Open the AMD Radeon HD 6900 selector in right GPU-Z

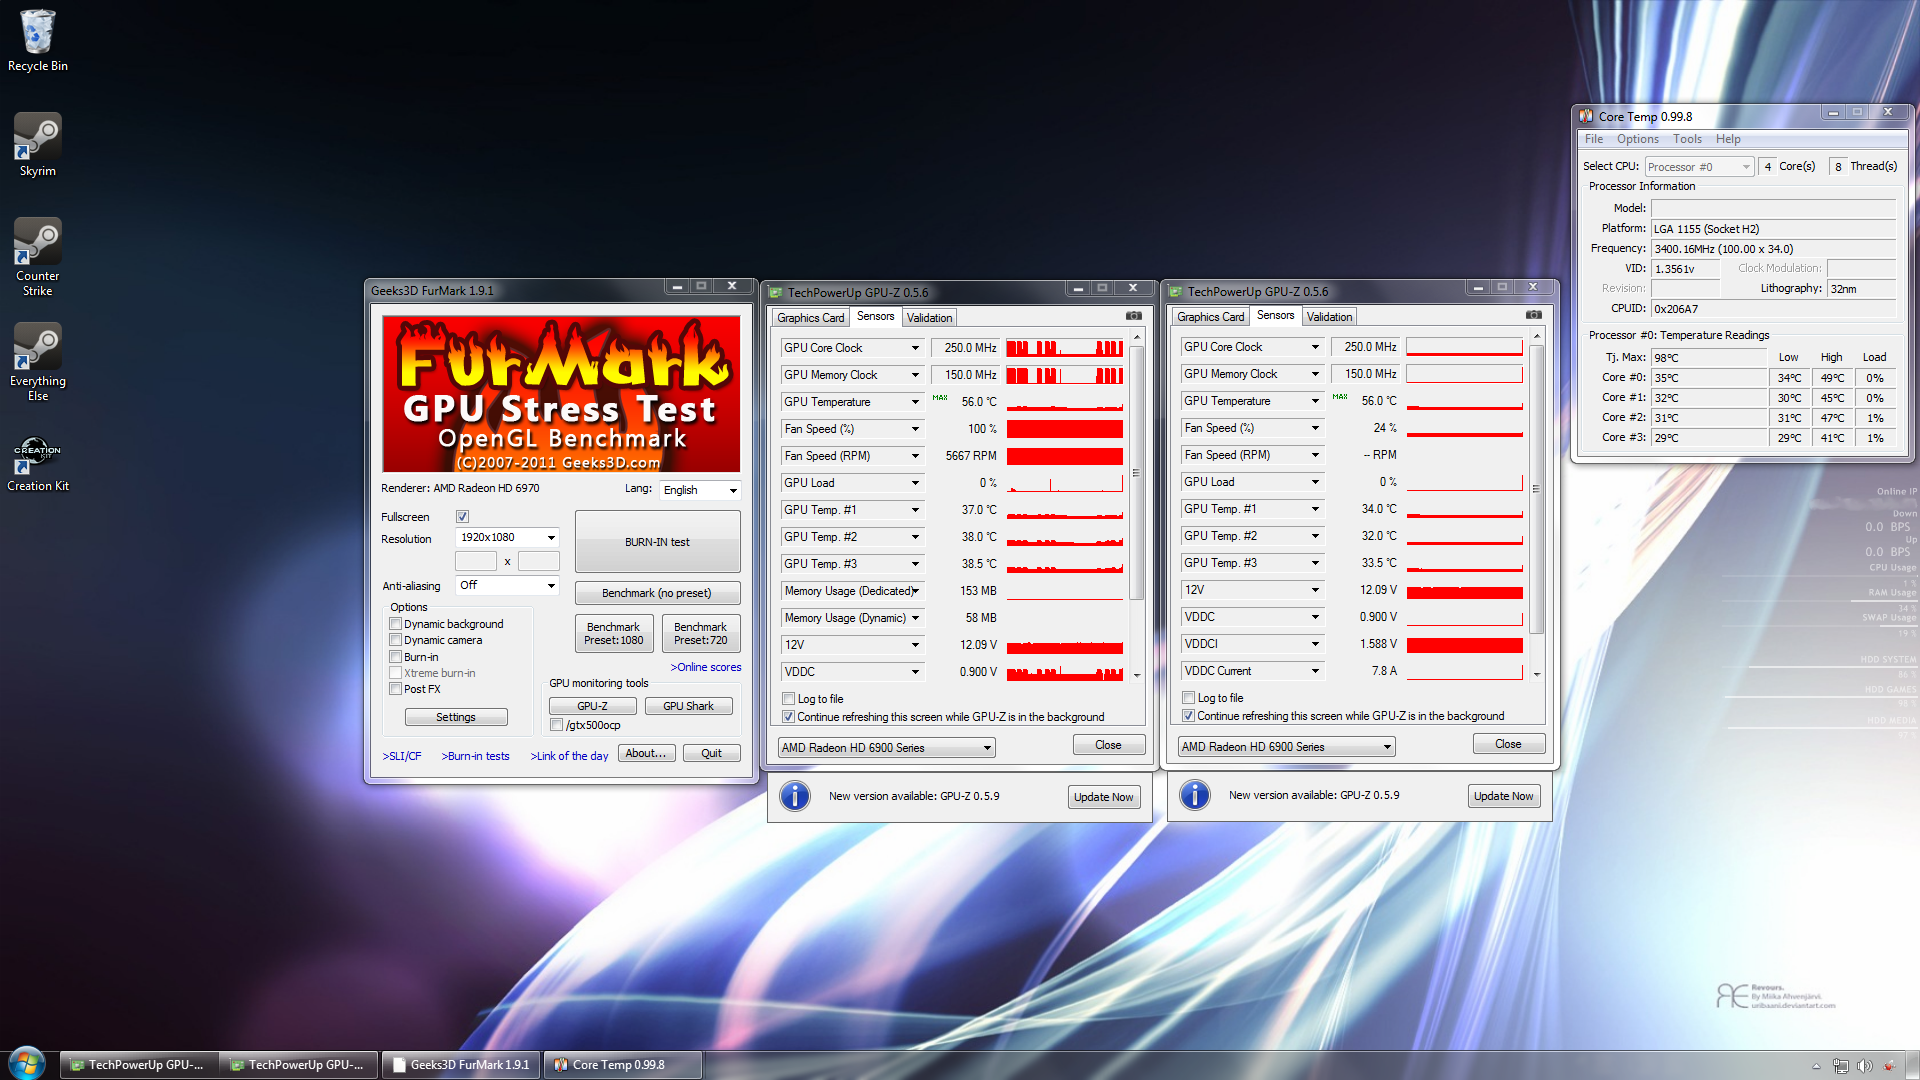(1286, 747)
